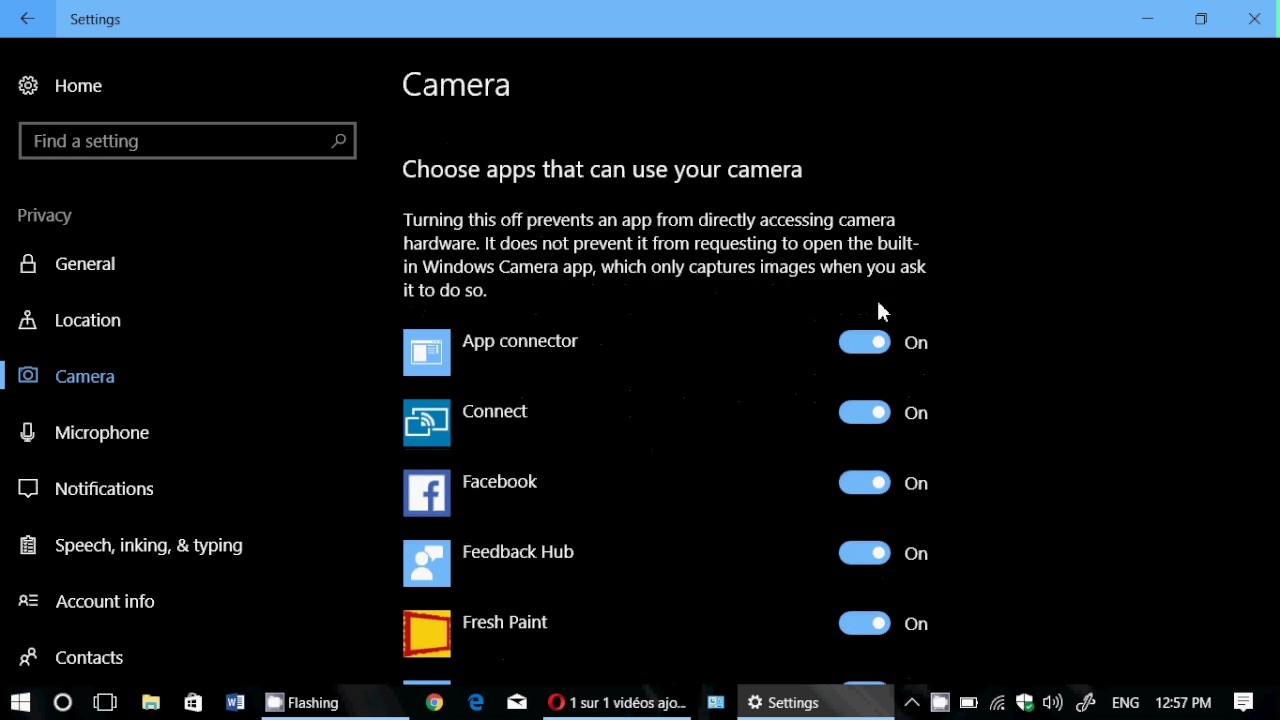The image size is (1280, 720).
Task: Click the search magnifier icon
Action: point(338,141)
